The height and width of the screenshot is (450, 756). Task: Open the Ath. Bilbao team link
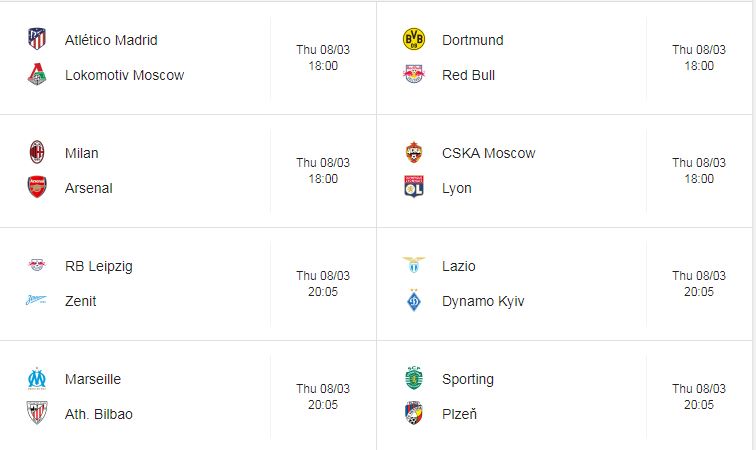click(x=98, y=414)
